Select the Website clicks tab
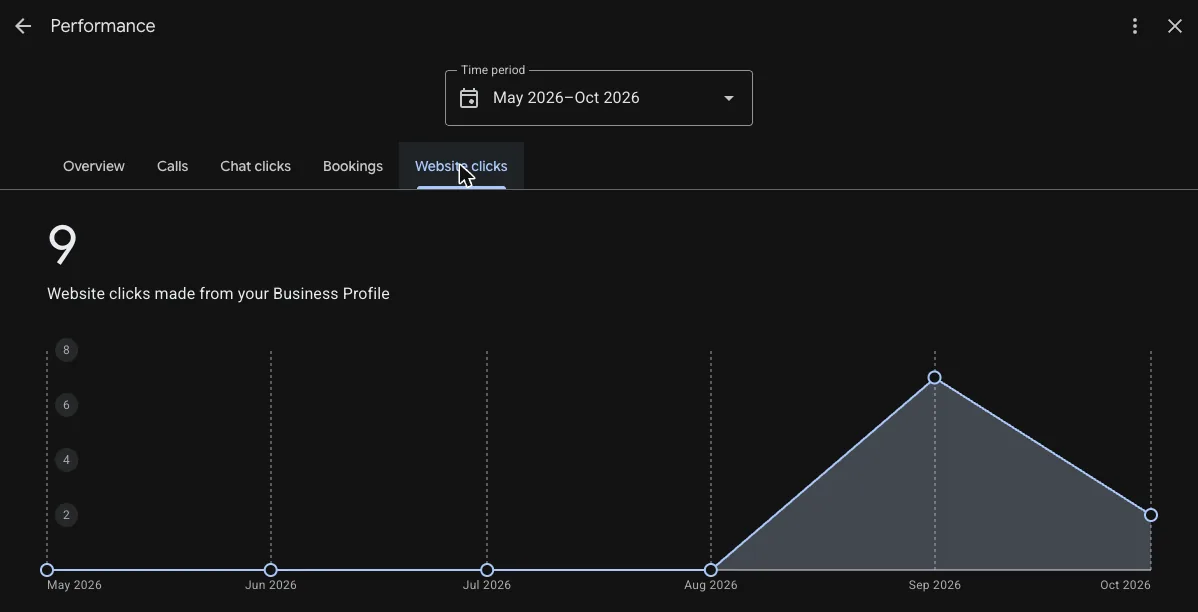Image resolution: width=1198 pixels, height=612 pixels. (461, 166)
